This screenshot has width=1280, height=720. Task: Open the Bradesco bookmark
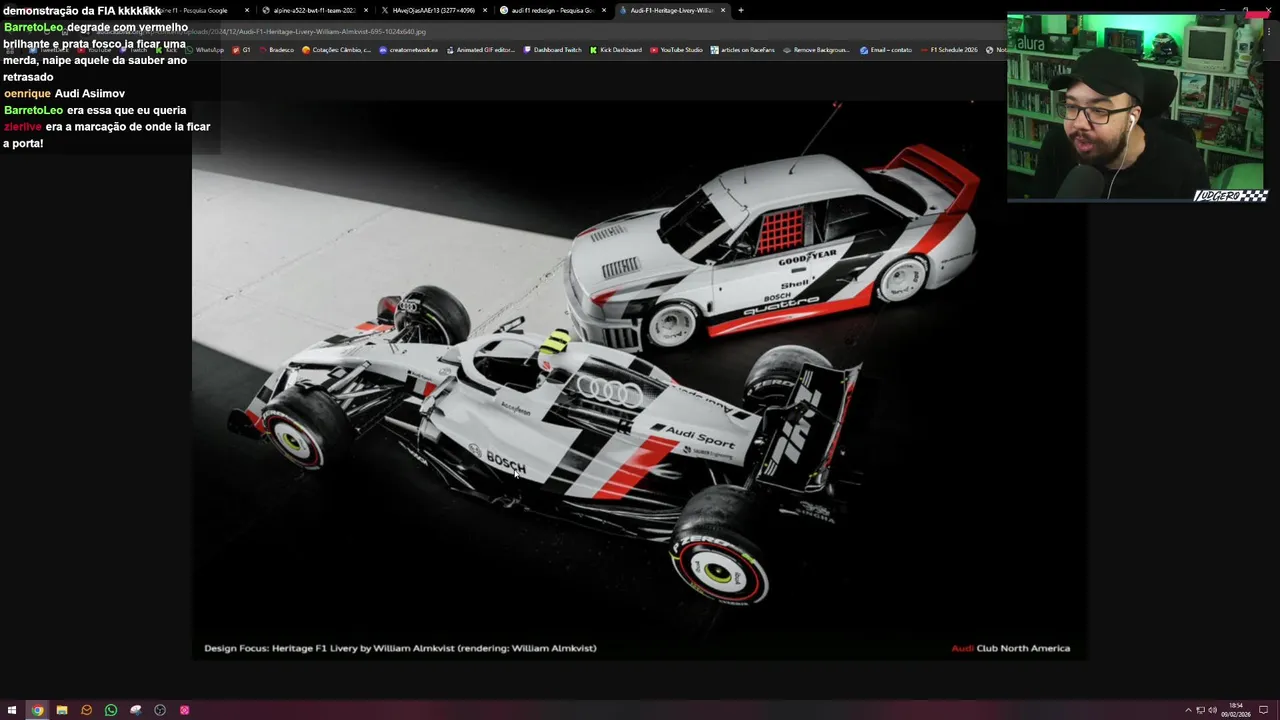(x=277, y=50)
